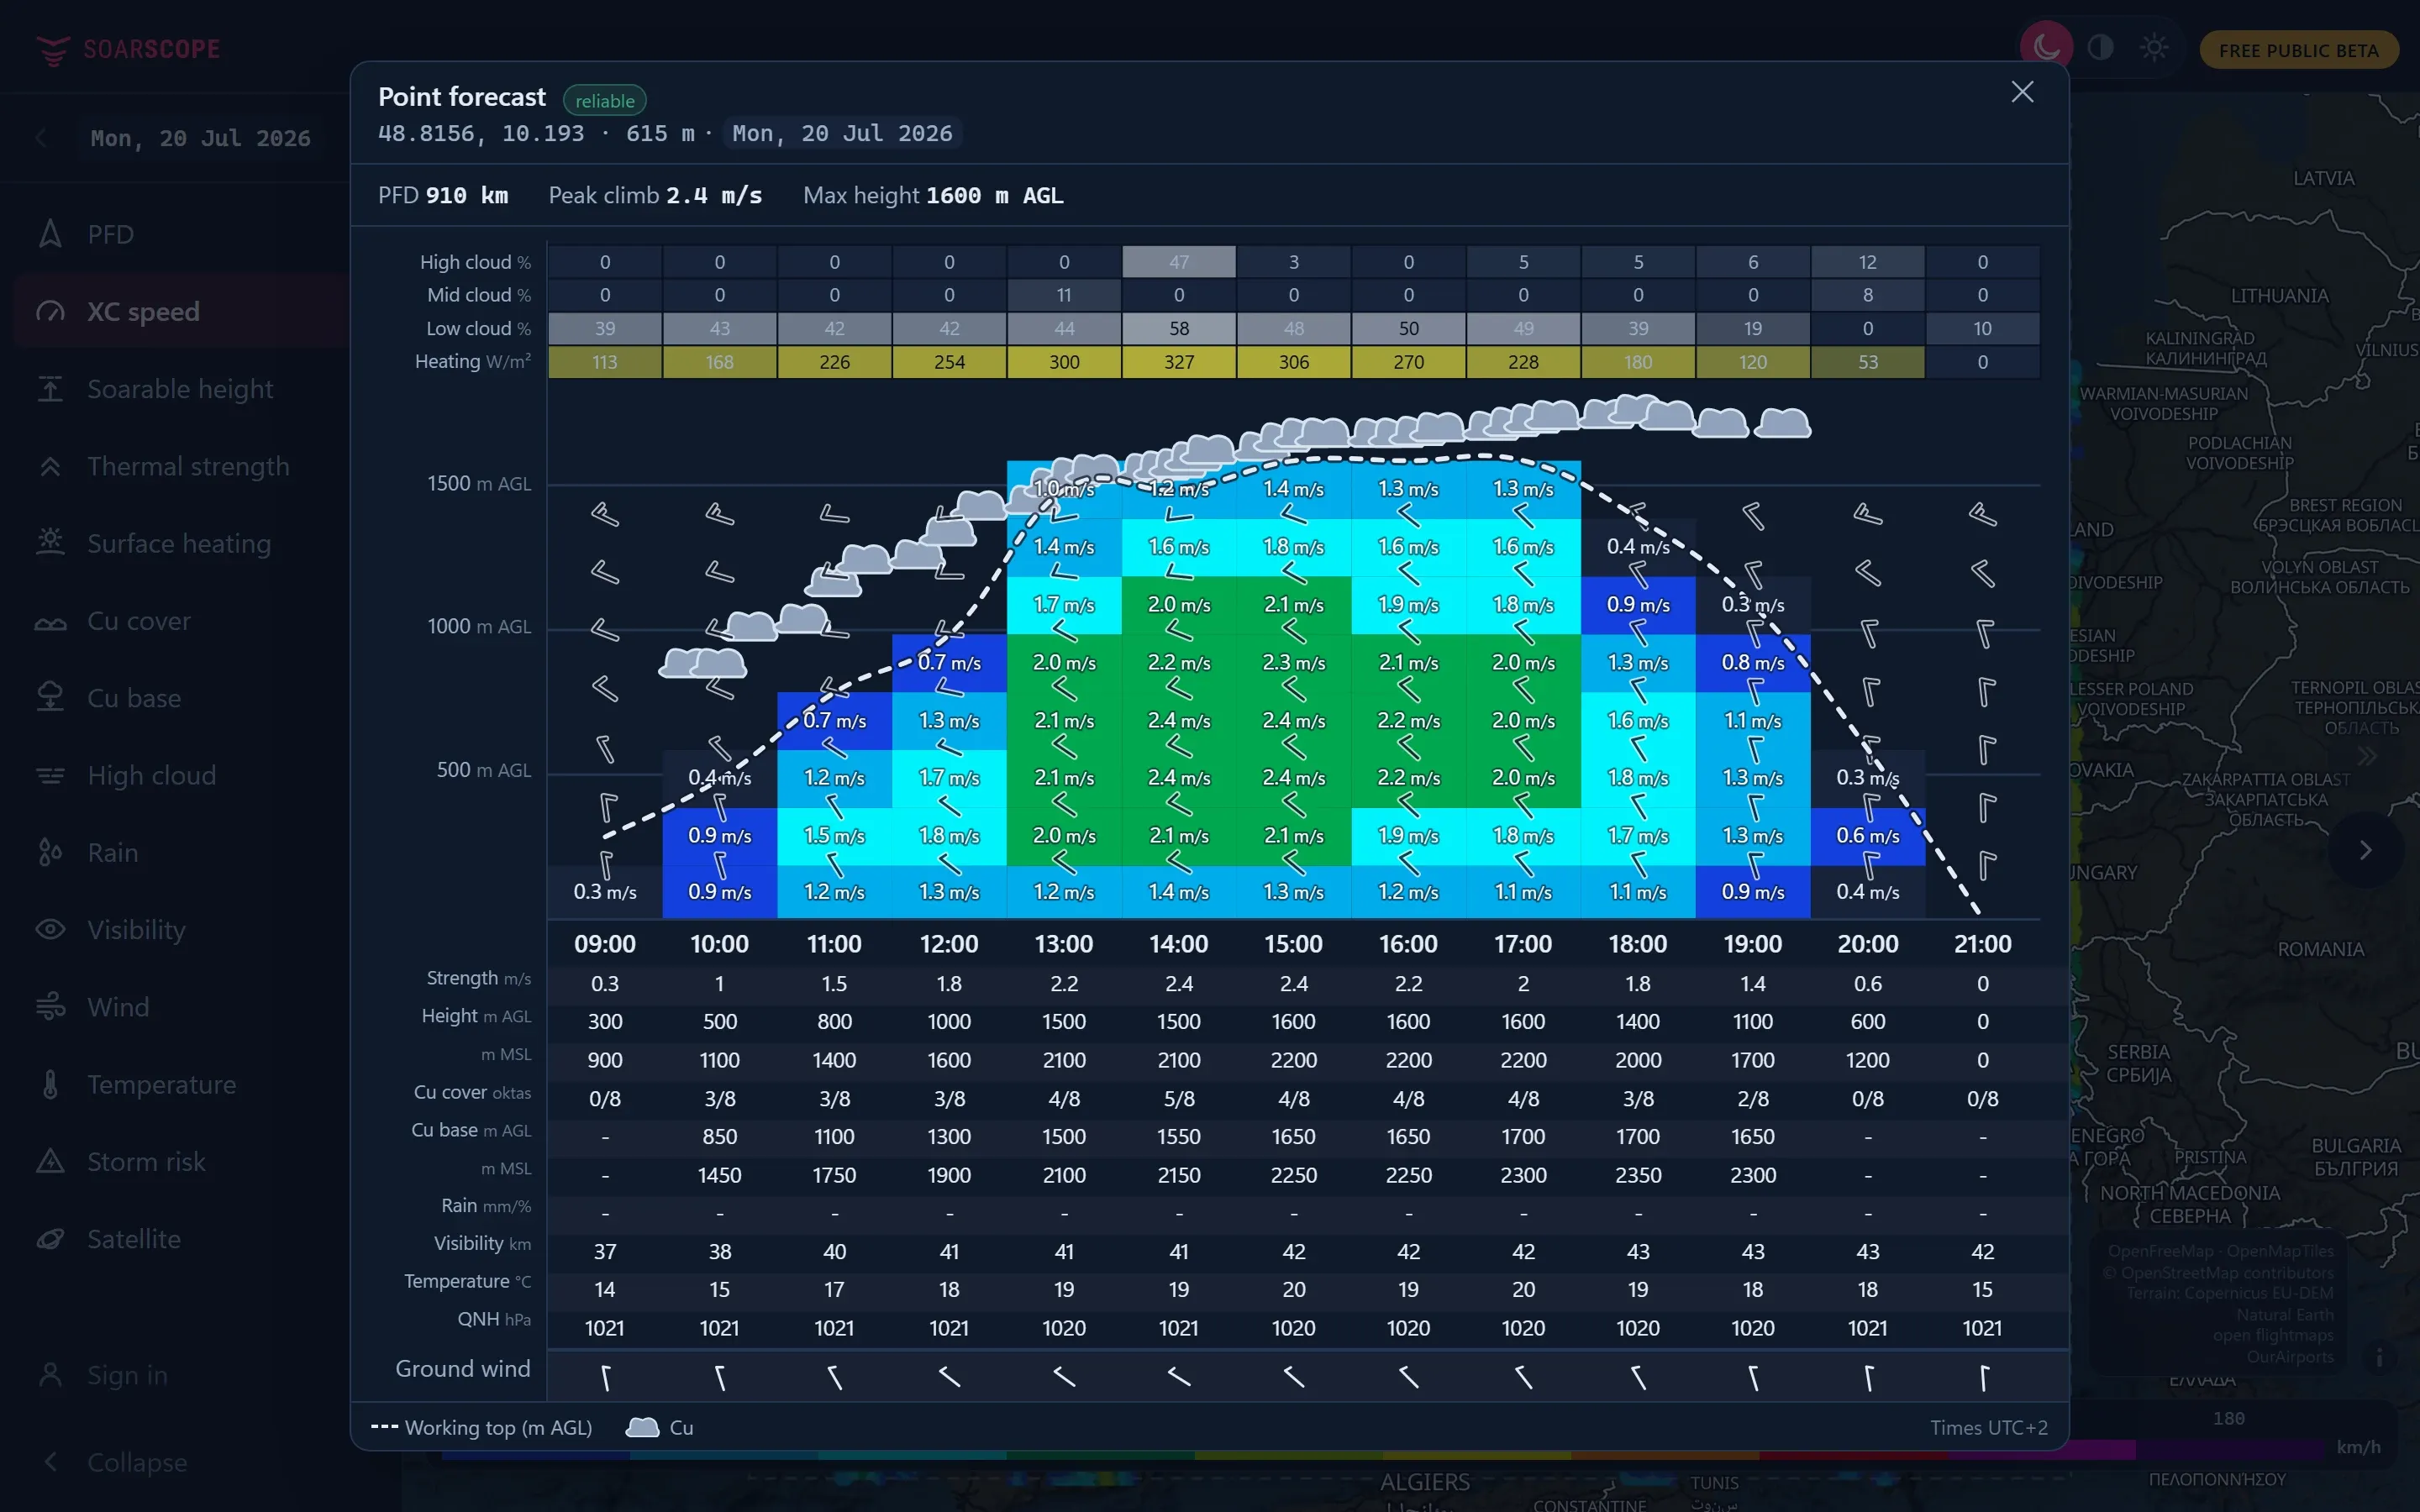The height and width of the screenshot is (1512, 2420).
Task: Click the Storm risk warning icon
Action: coord(50,1161)
